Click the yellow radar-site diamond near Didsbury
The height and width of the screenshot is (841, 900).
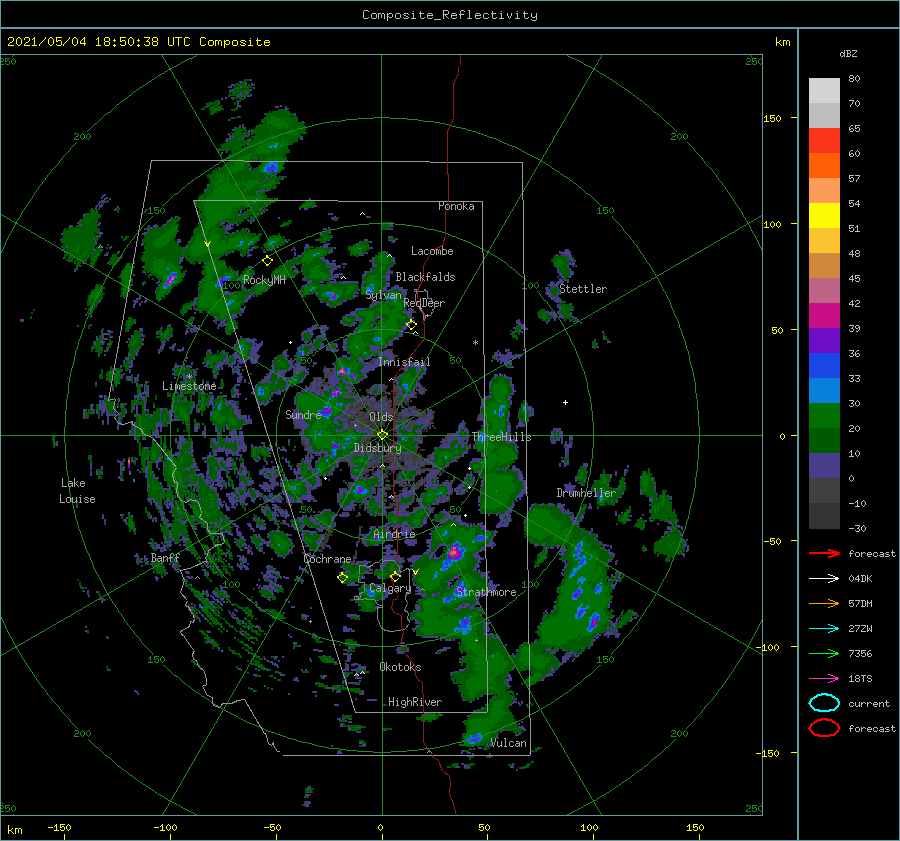tap(382, 435)
